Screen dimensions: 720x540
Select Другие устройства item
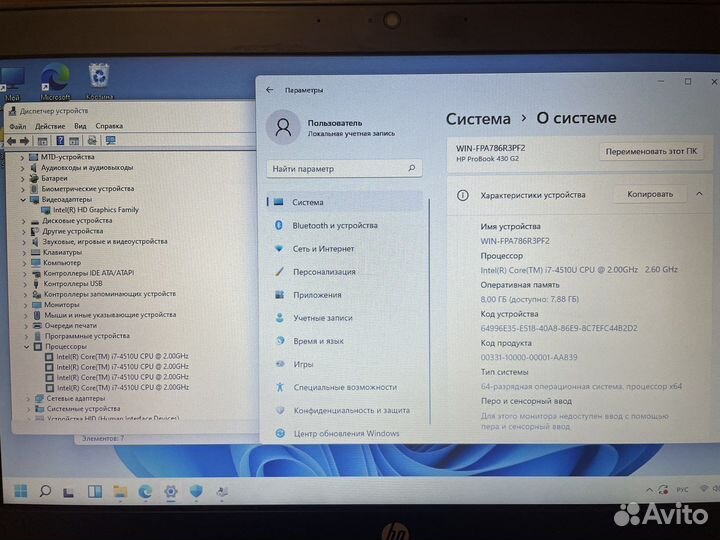(73, 231)
